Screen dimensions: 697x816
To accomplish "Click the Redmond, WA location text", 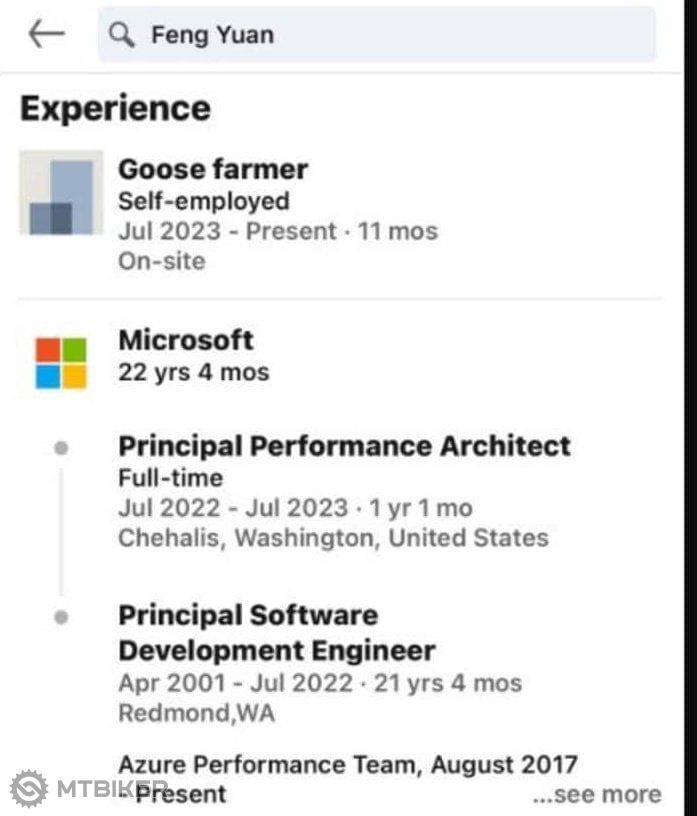I will click(x=196, y=713).
